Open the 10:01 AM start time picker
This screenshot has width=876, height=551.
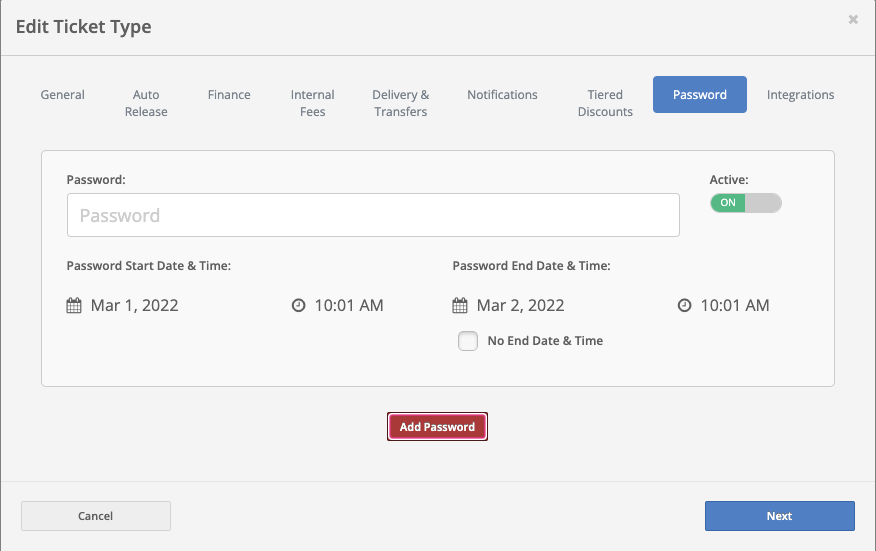tap(349, 306)
